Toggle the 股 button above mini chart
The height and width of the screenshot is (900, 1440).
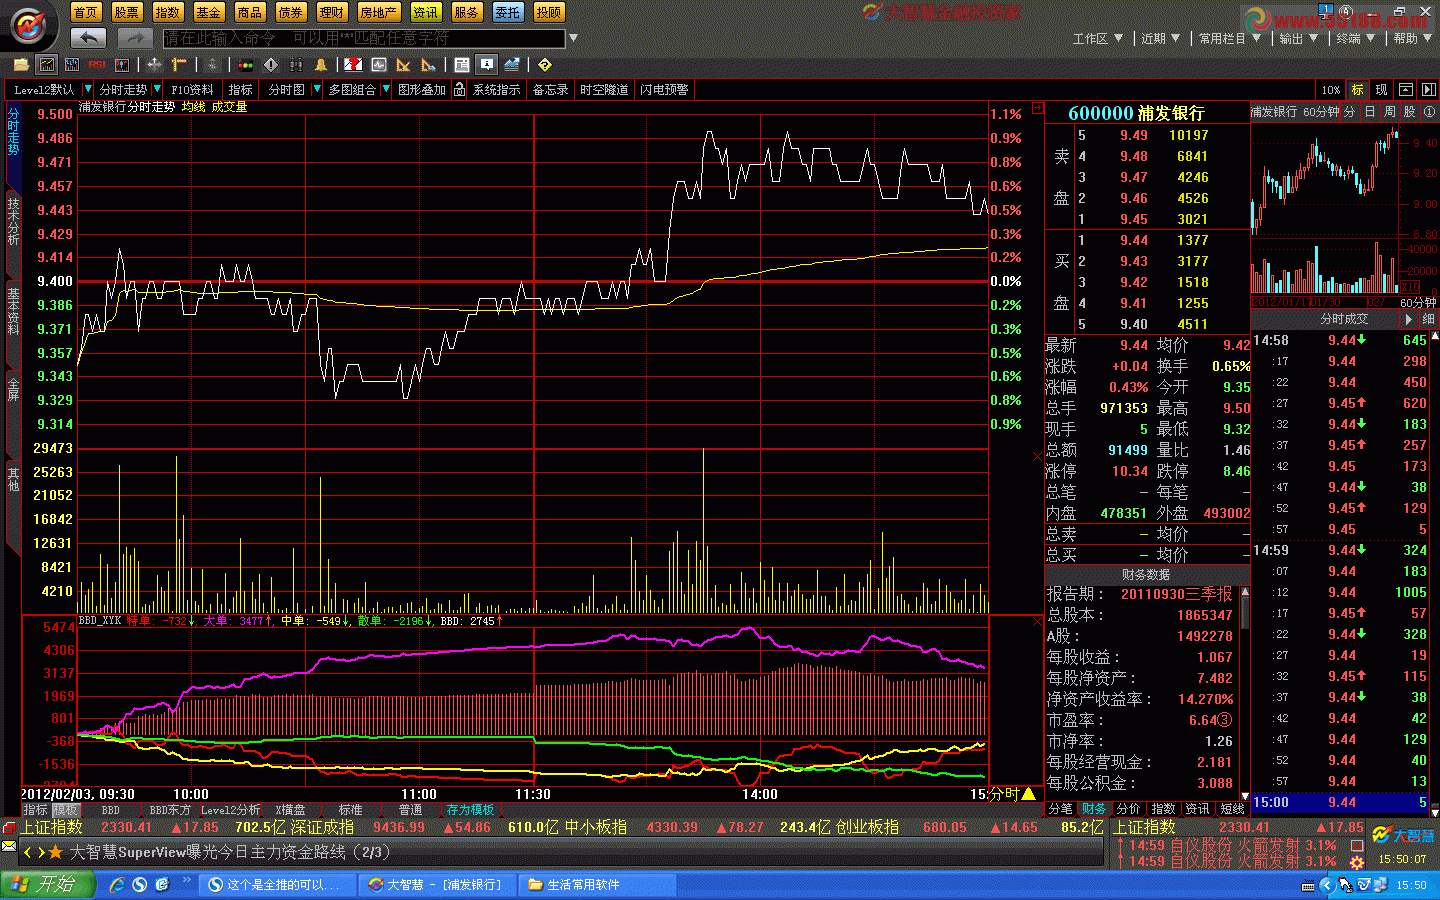click(1409, 112)
